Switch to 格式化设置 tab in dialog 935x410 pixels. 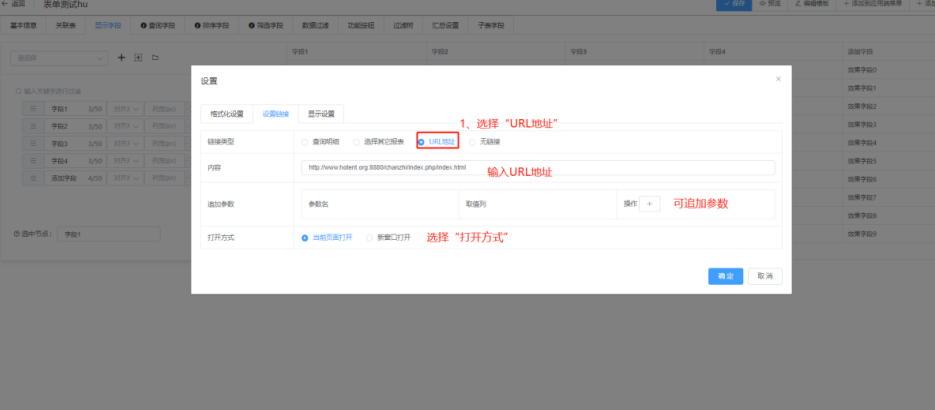pos(227,114)
